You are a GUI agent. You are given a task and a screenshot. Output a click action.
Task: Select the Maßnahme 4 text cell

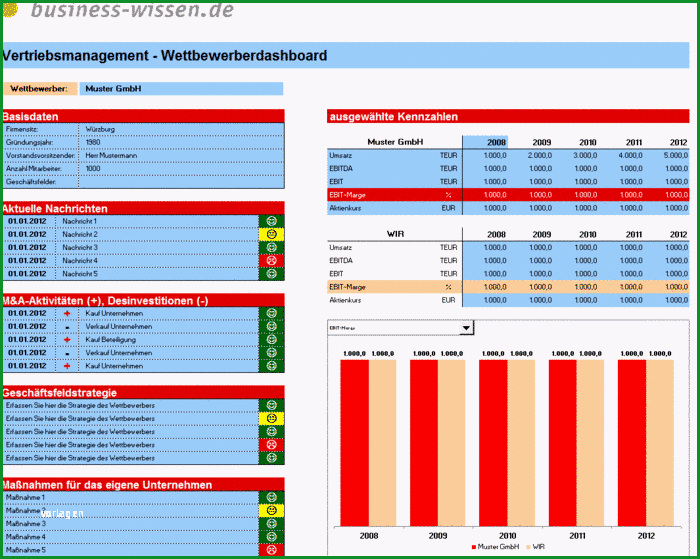pyautogui.click(x=130, y=537)
